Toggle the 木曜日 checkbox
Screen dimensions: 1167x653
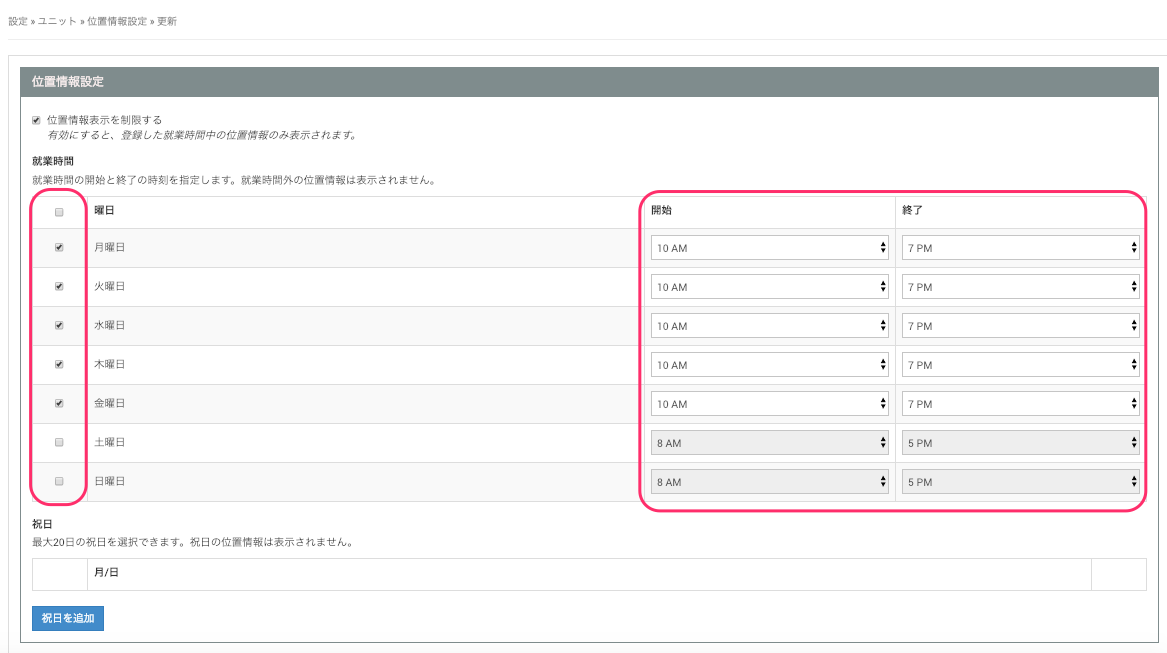point(59,364)
